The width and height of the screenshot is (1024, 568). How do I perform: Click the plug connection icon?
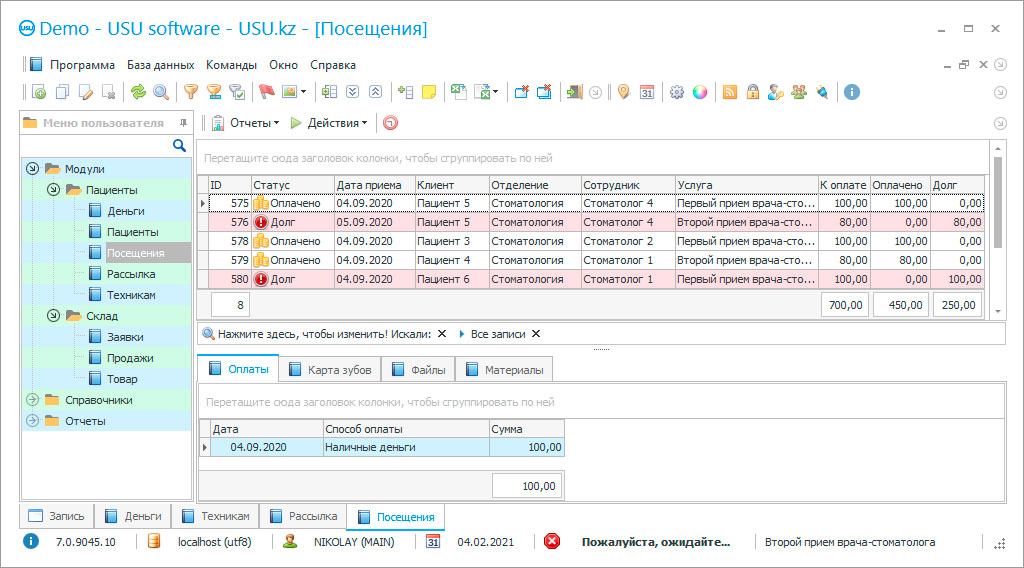[822, 92]
